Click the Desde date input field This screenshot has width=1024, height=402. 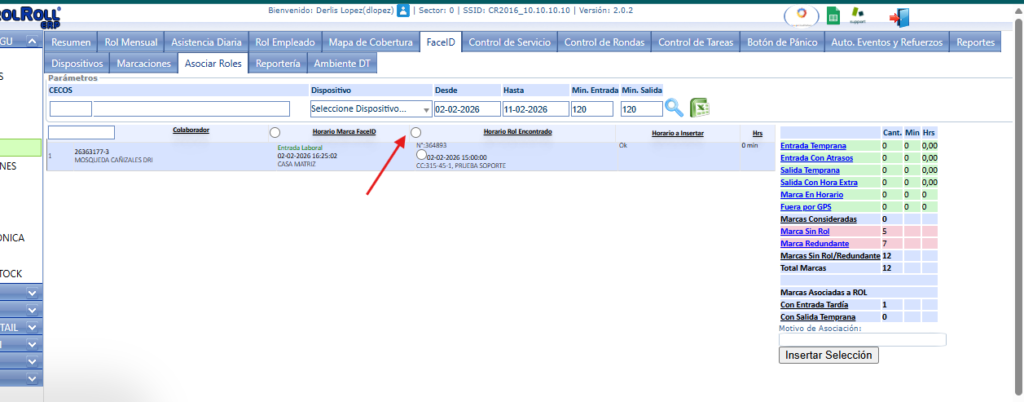click(x=466, y=109)
